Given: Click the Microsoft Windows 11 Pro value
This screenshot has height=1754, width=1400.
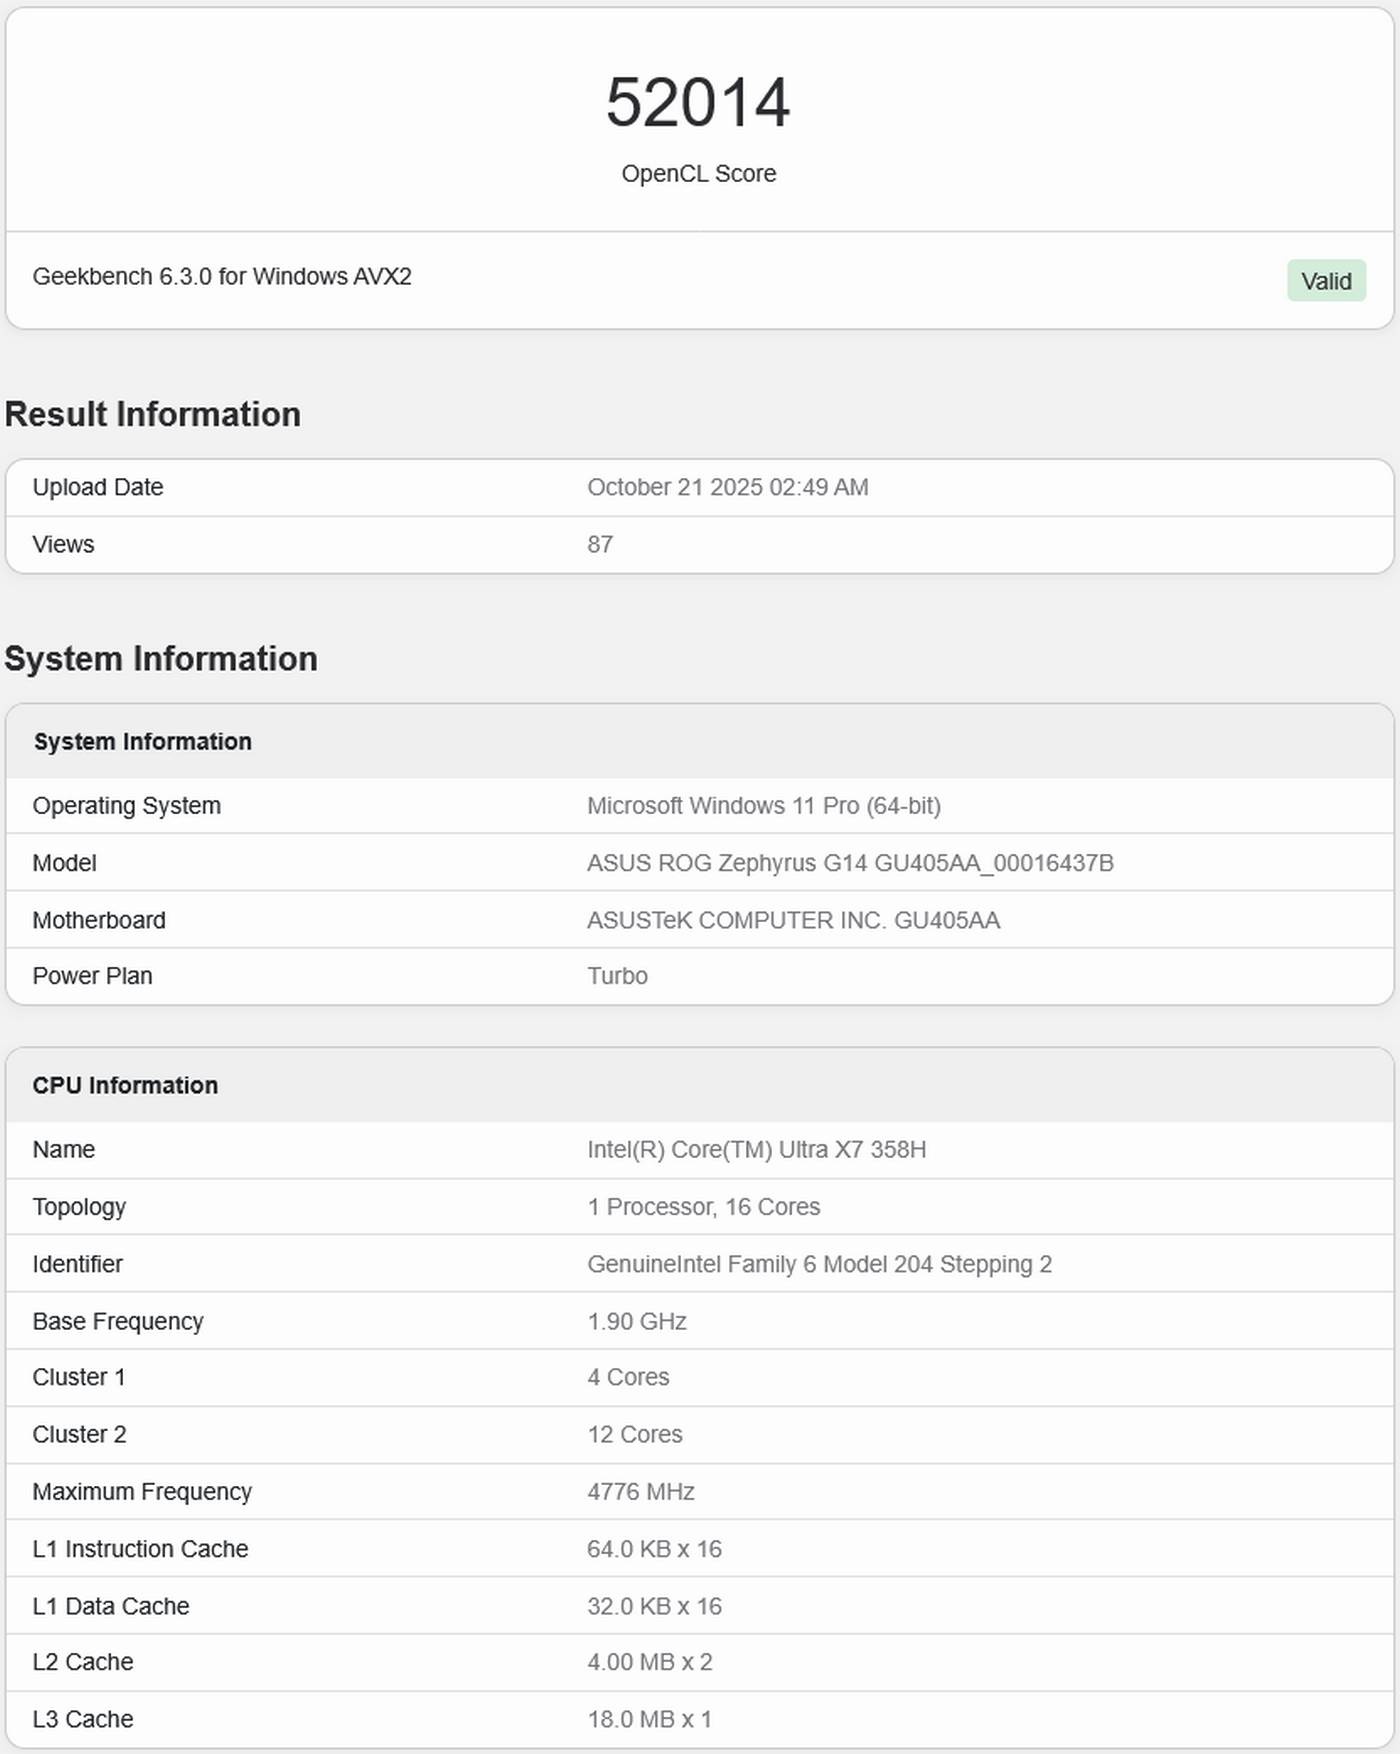Looking at the screenshot, I should point(763,806).
